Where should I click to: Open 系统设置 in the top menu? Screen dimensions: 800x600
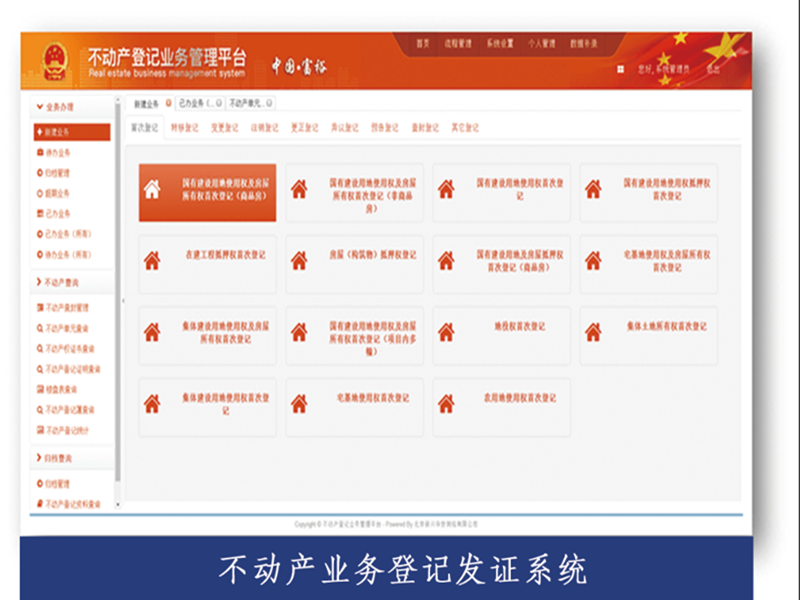pos(500,44)
